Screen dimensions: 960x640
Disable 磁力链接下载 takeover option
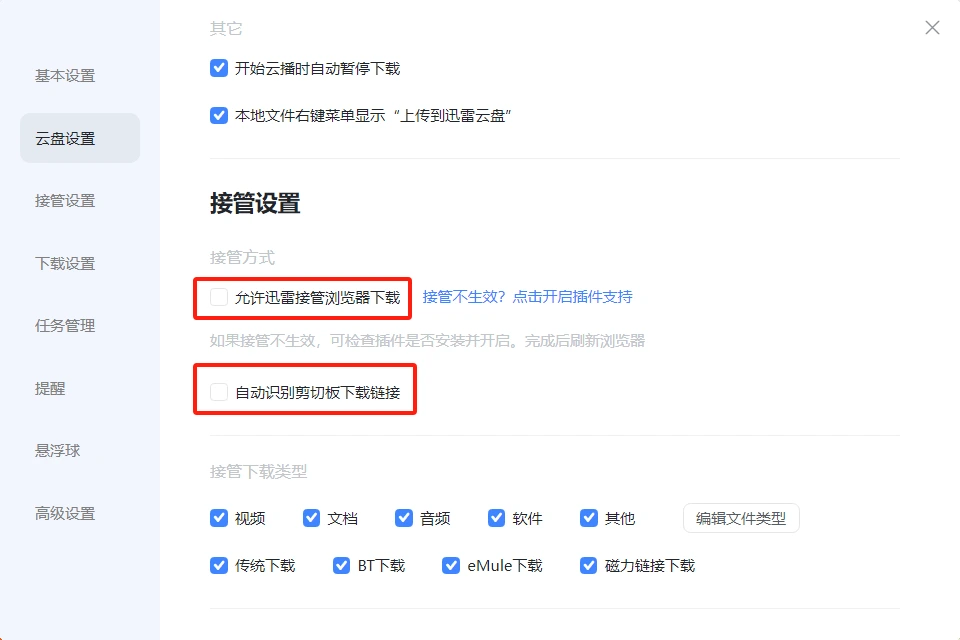[x=588, y=565]
